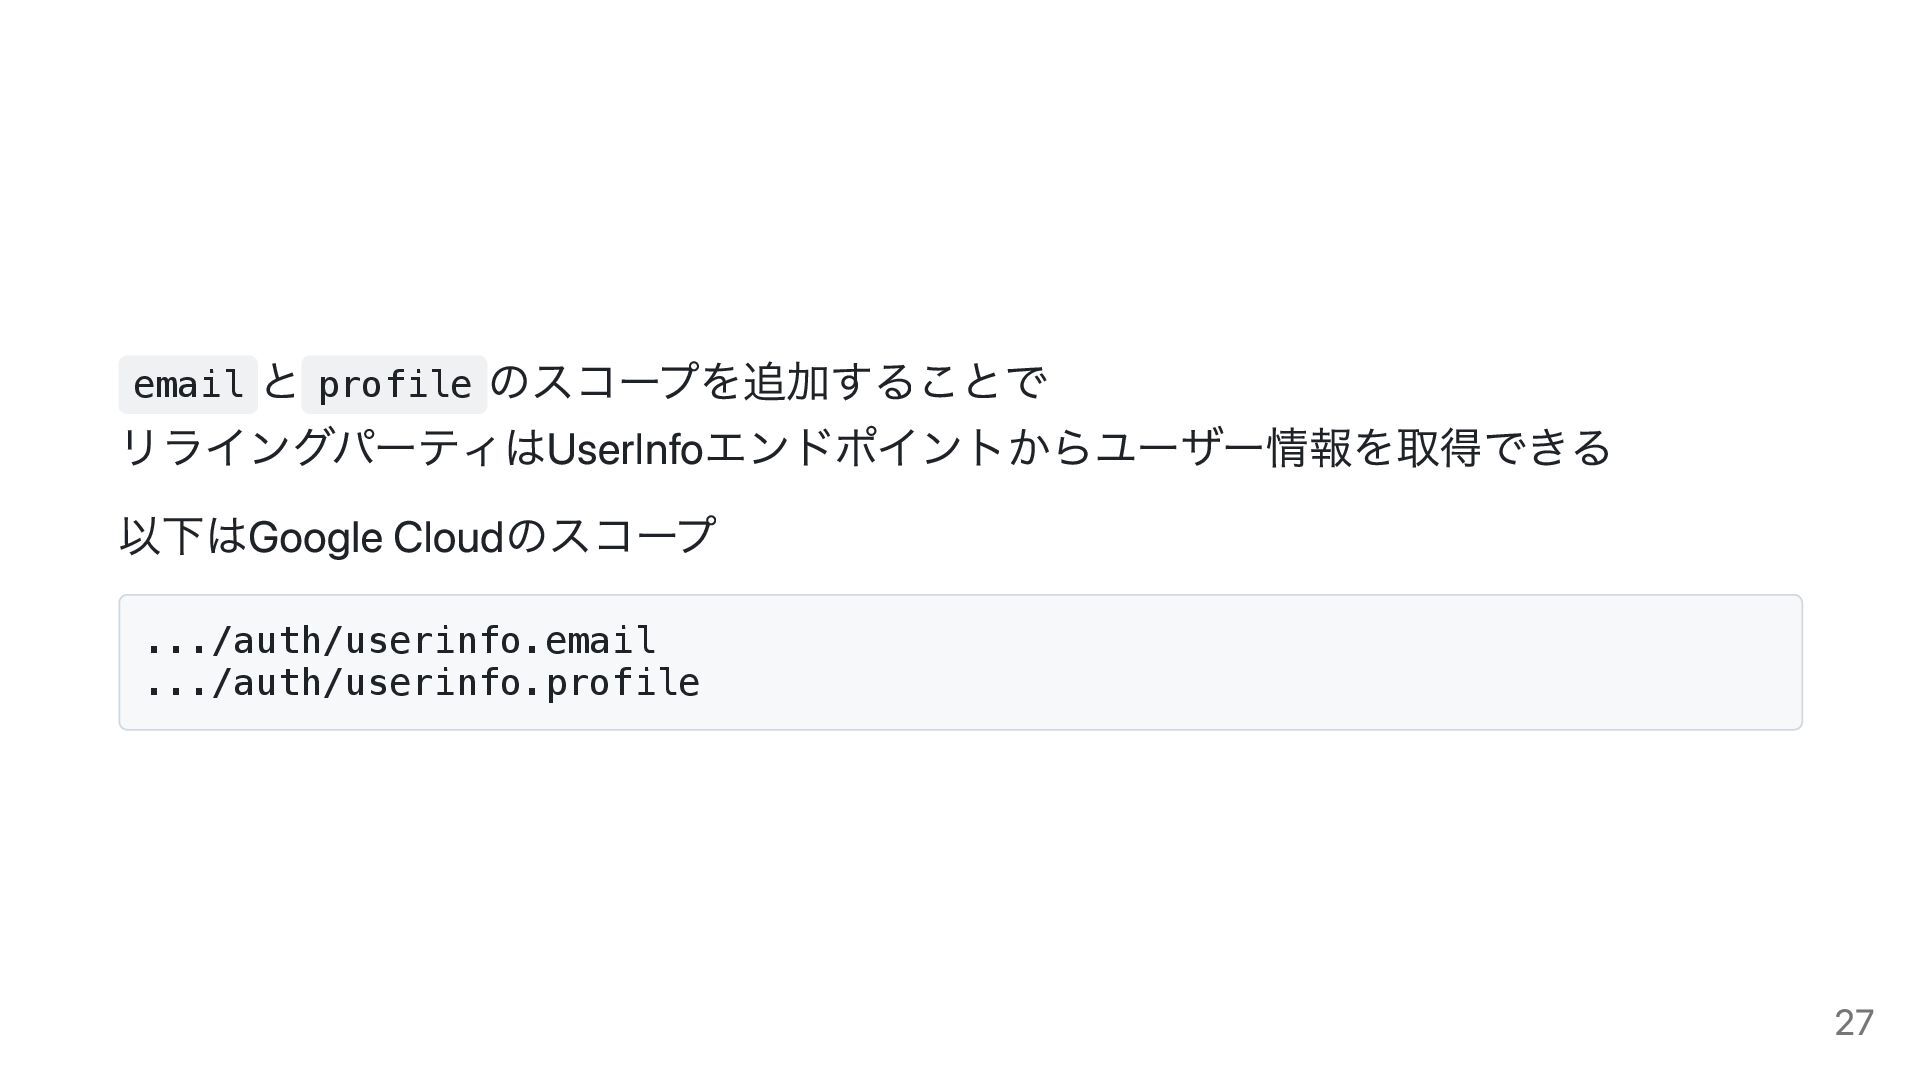Click the inline code label profile
This screenshot has height=1080, width=1920.
pyautogui.click(x=394, y=384)
